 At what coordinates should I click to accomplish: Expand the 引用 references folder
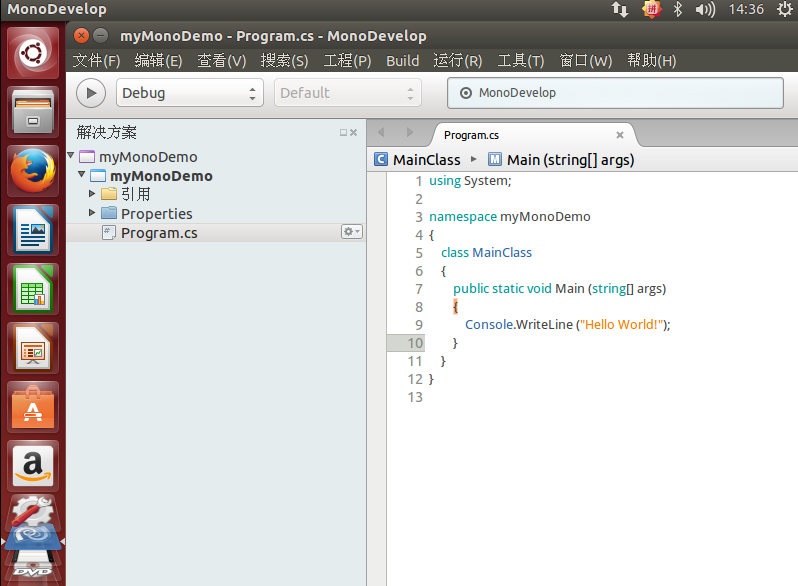point(92,193)
